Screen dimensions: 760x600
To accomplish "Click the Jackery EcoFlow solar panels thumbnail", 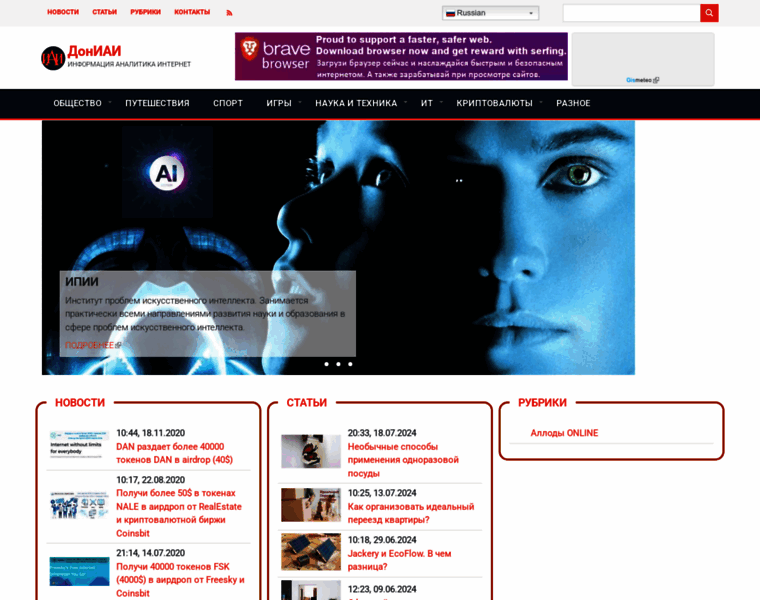I will 311,552.
